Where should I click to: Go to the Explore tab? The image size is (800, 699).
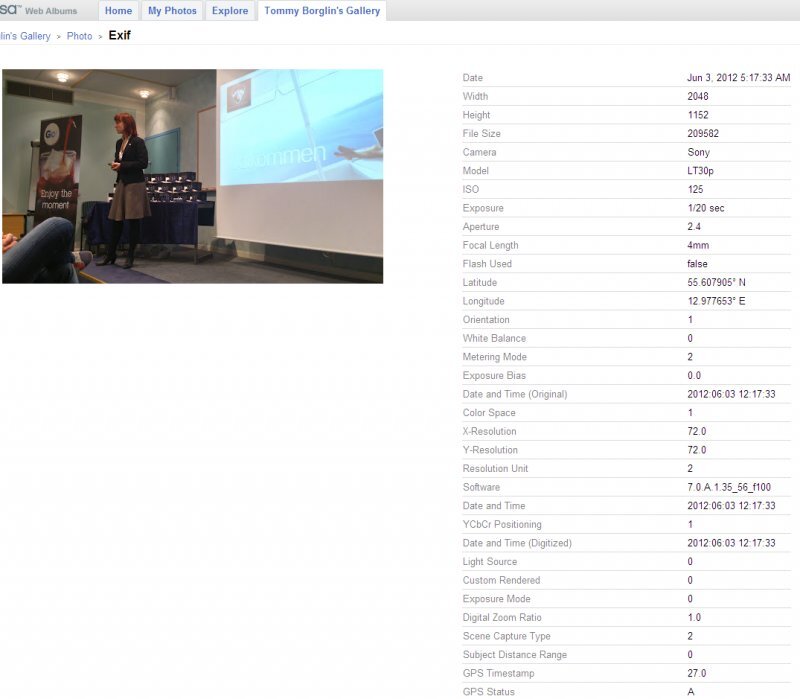230,11
